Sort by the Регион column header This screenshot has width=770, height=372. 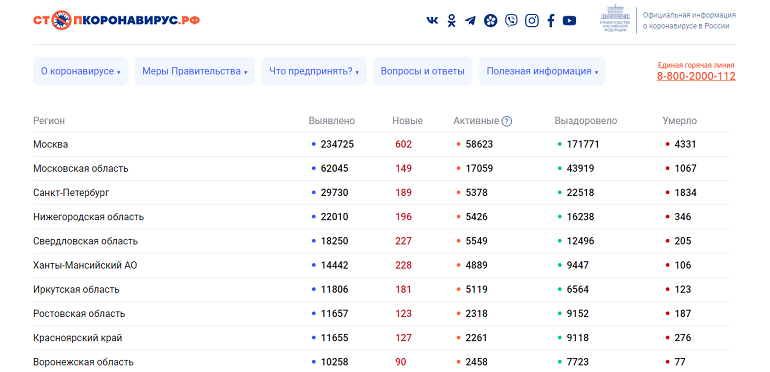click(x=49, y=121)
